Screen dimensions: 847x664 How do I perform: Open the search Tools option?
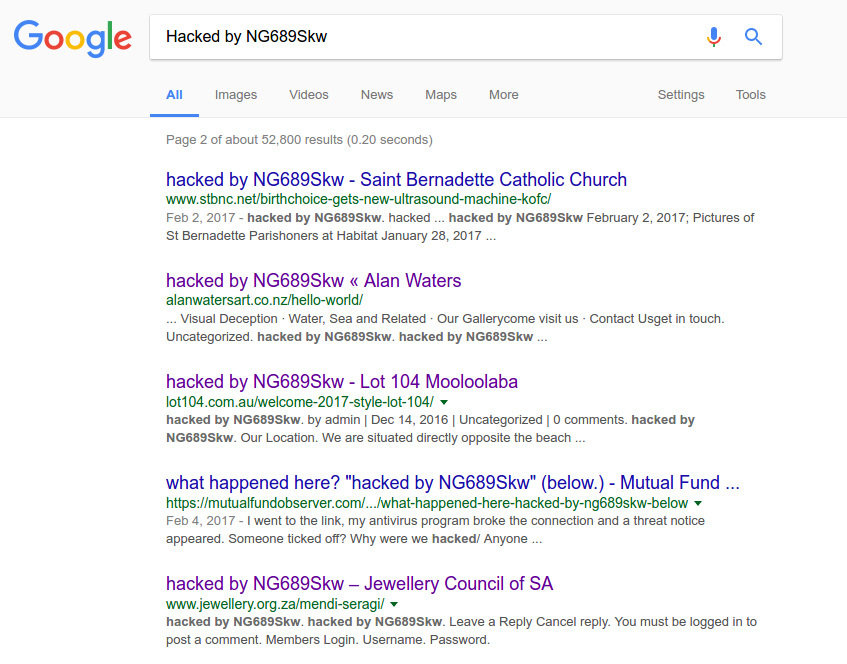[750, 95]
